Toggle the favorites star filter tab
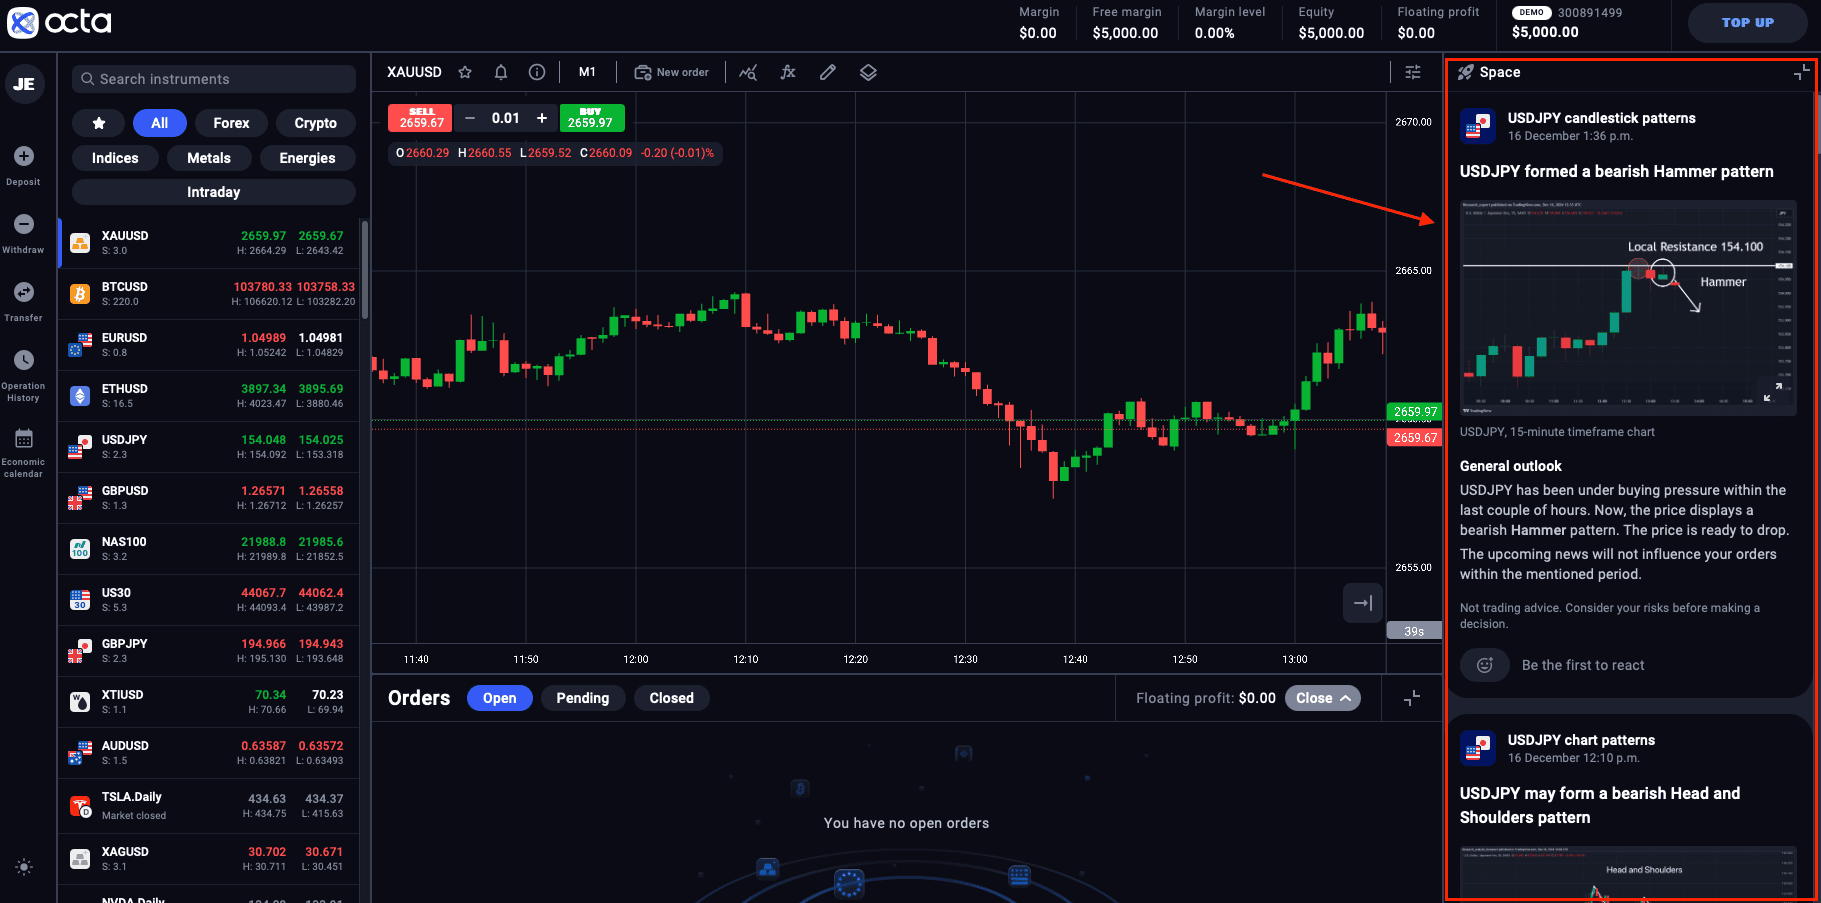This screenshot has width=1821, height=903. click(x=98, y=123)
